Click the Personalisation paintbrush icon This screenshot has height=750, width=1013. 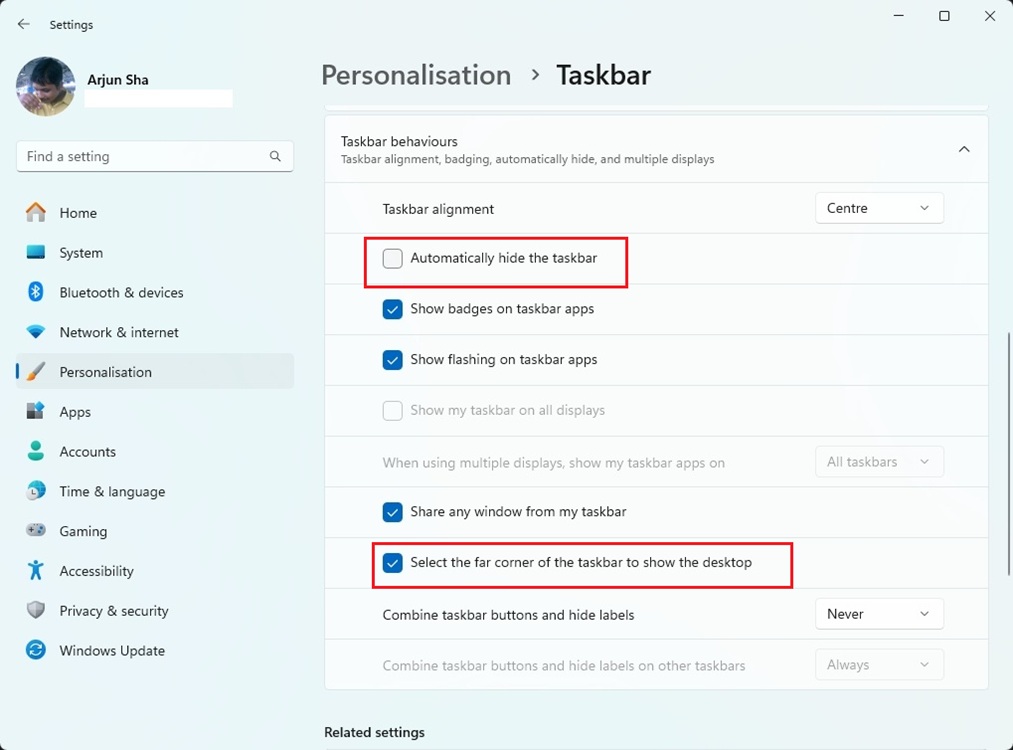(x=36, y=371)
